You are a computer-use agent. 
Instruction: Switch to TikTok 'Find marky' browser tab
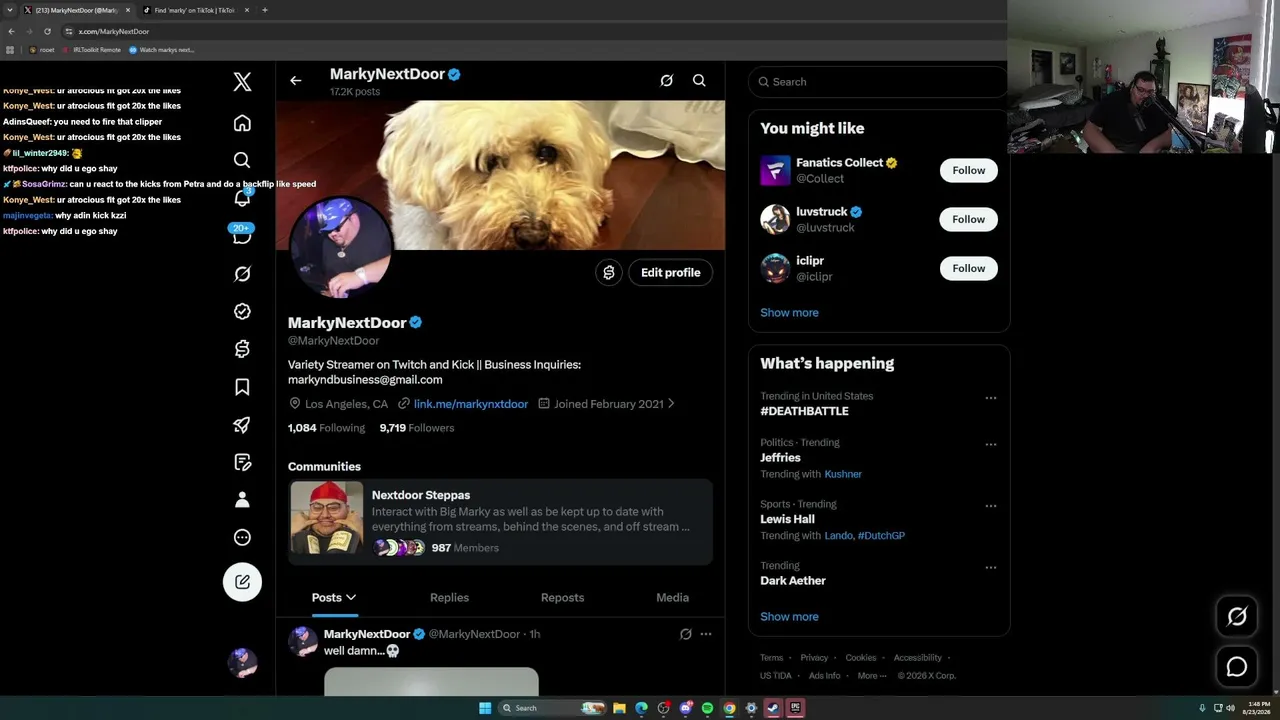tap(196, 10)
